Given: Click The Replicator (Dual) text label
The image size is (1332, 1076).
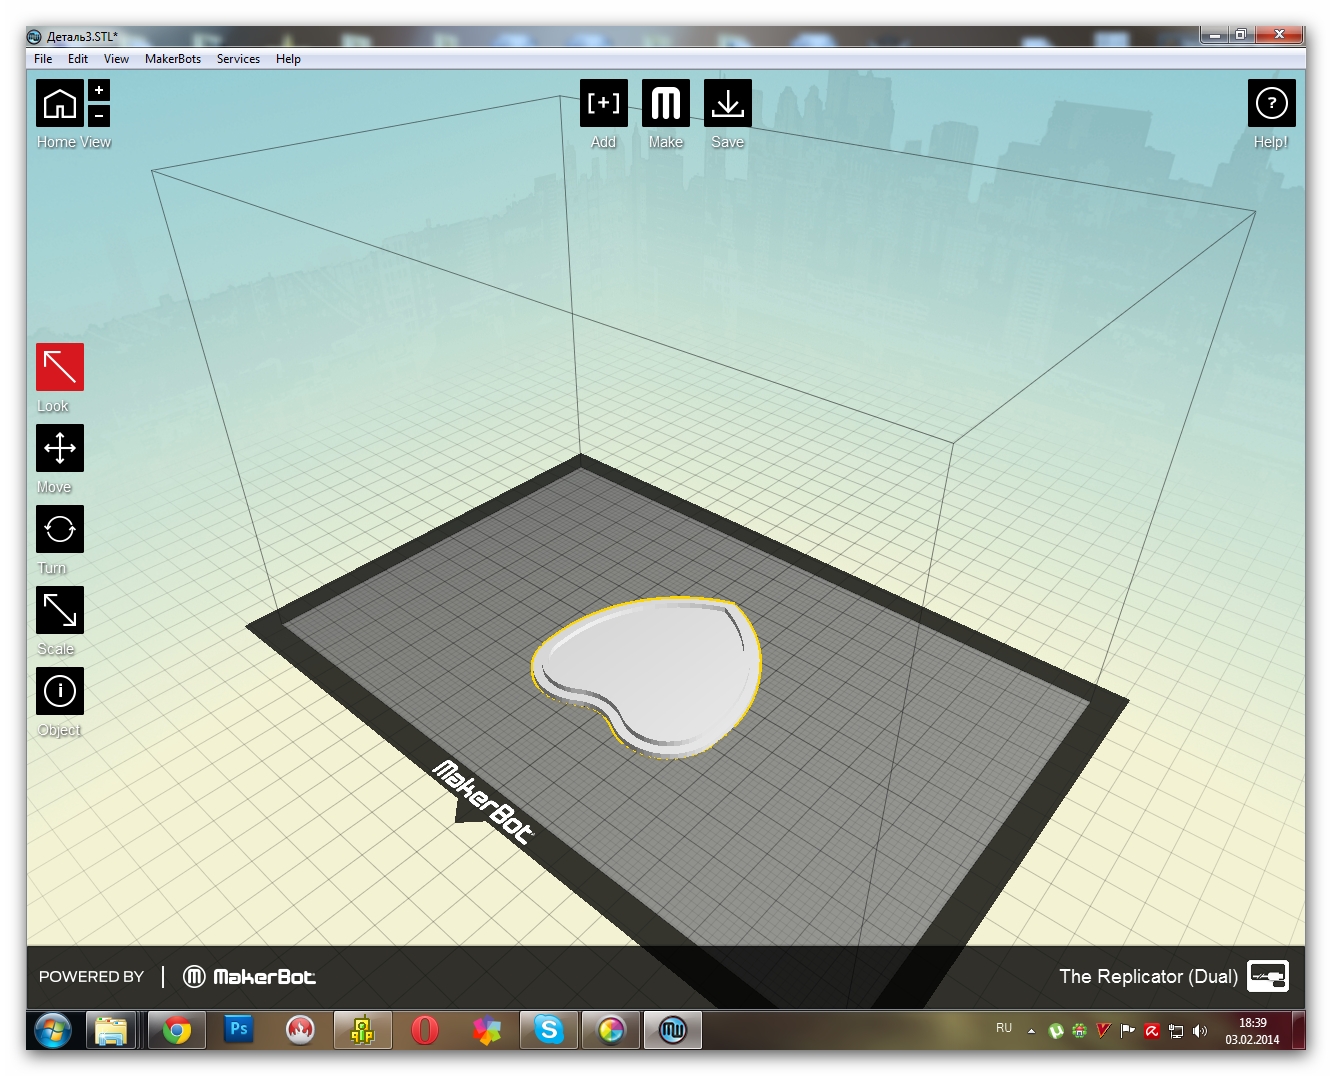Looking at the screenshot, I should (1148, 976).
